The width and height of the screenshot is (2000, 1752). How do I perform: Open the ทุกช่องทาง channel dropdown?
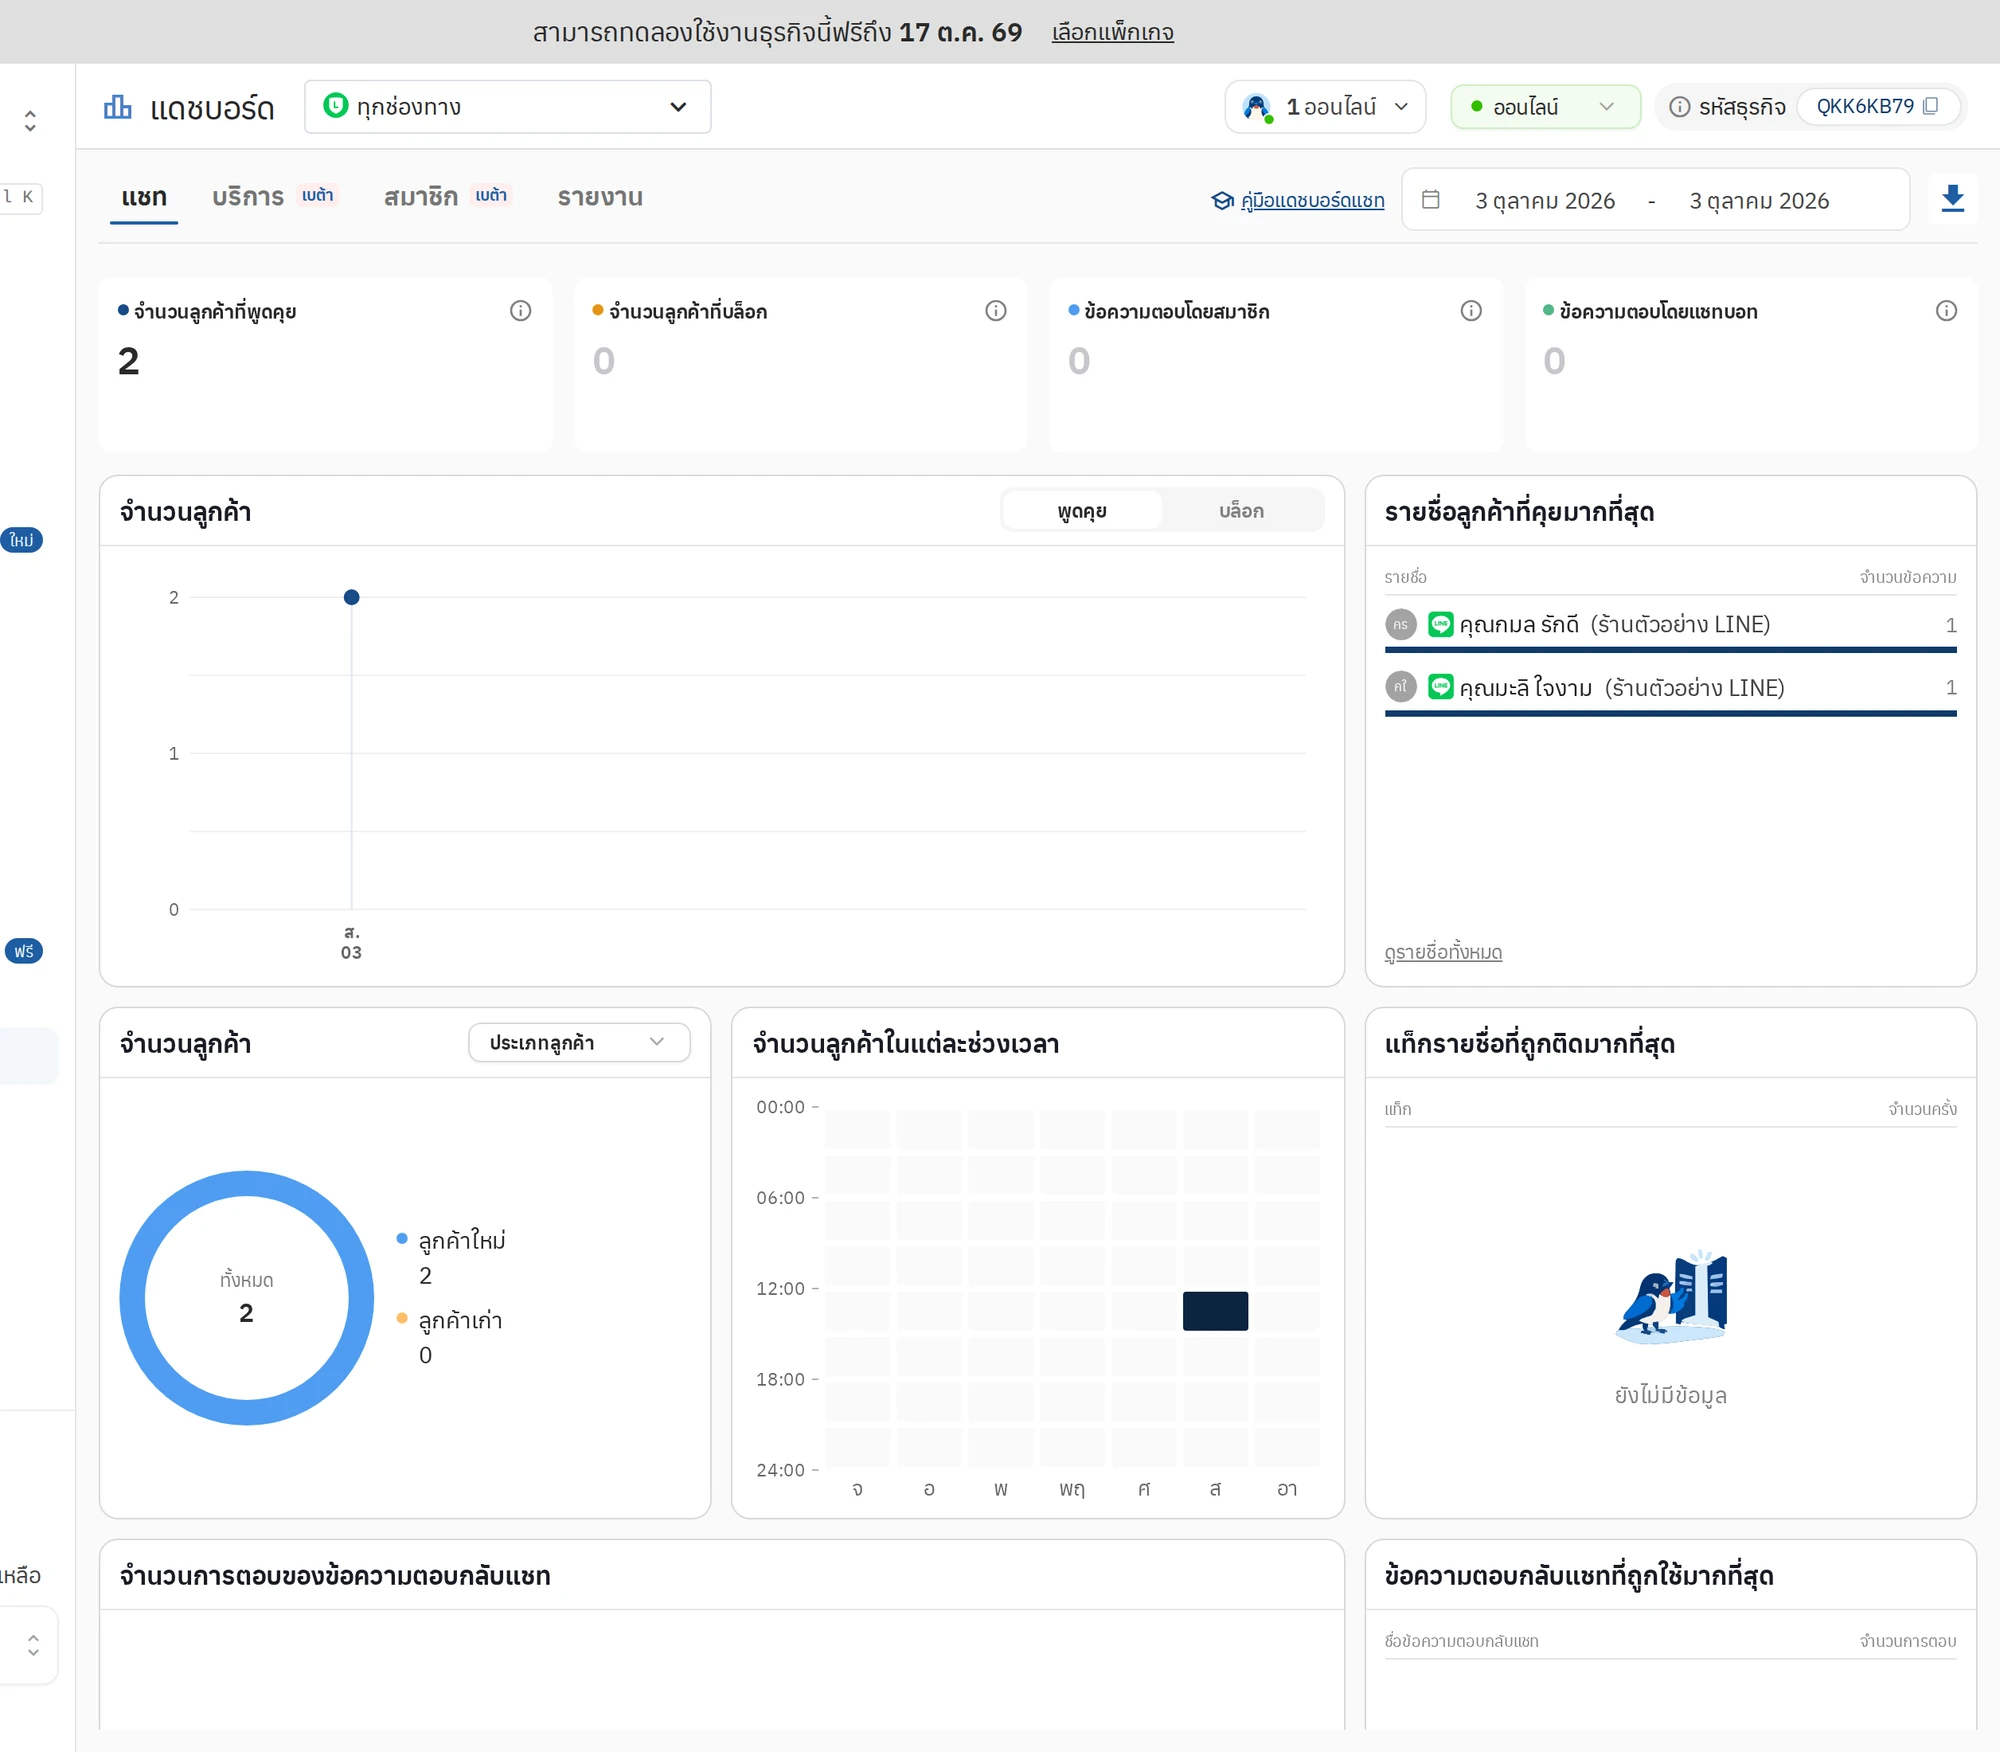pos(507,107)
